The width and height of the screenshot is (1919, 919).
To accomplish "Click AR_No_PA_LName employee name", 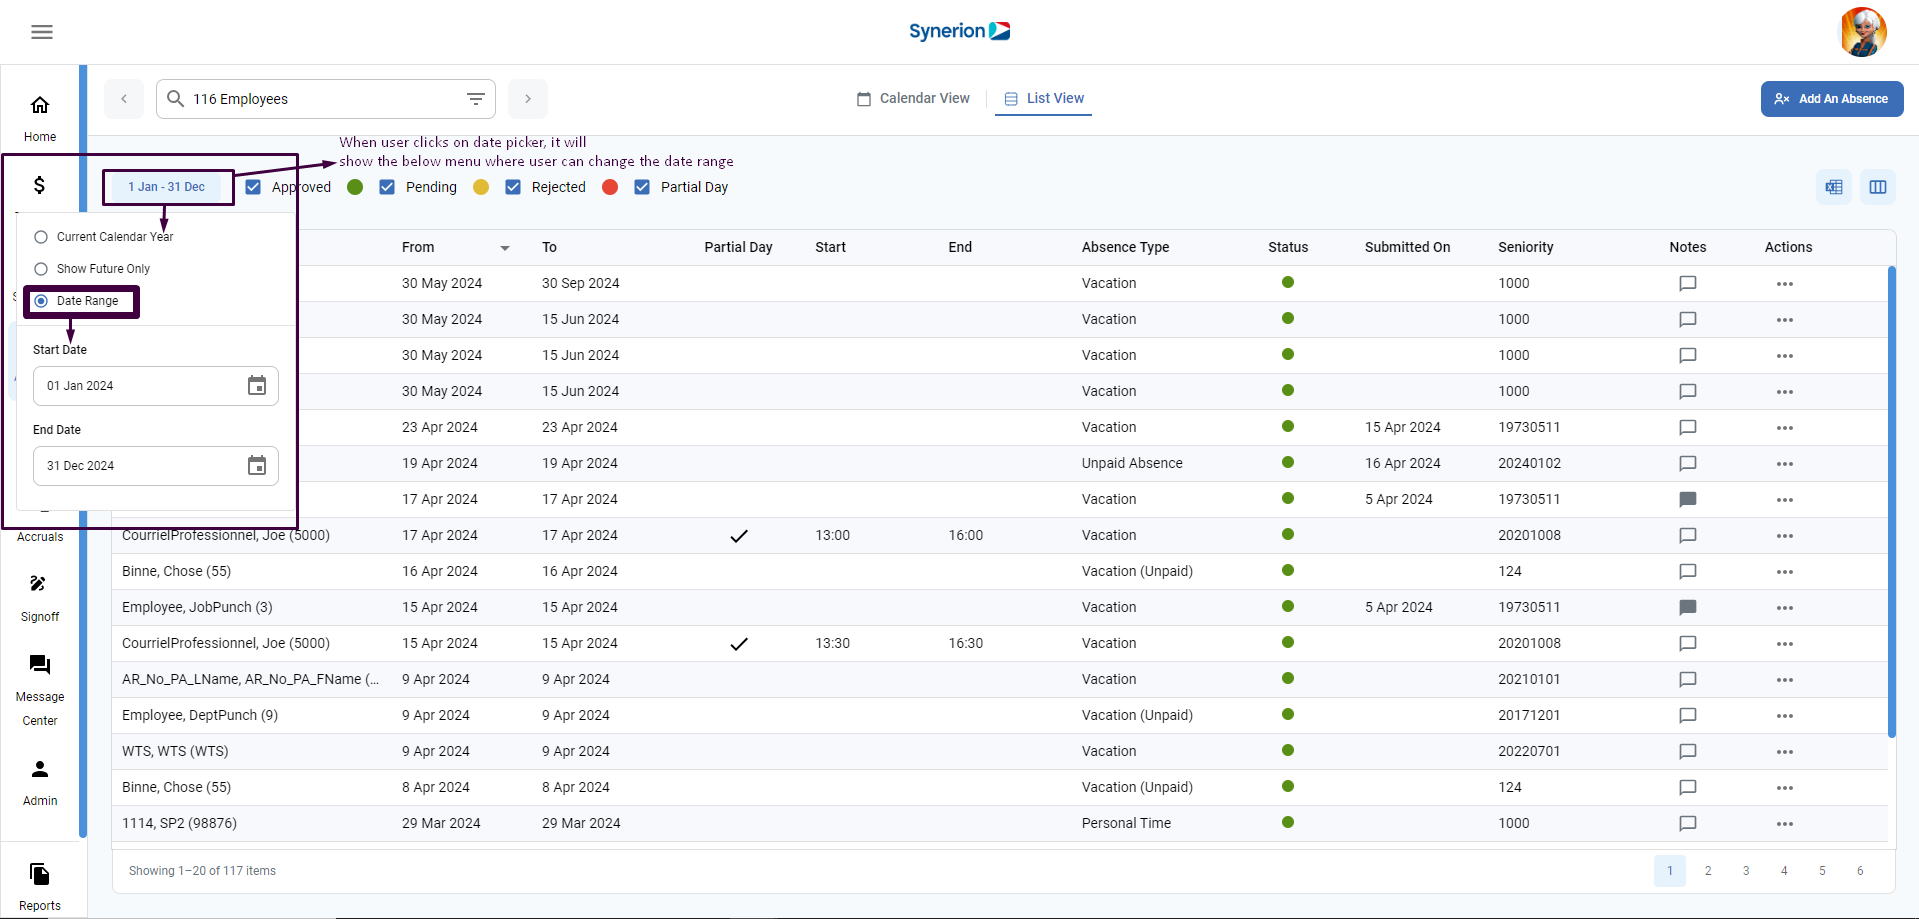I will point(250,679).
